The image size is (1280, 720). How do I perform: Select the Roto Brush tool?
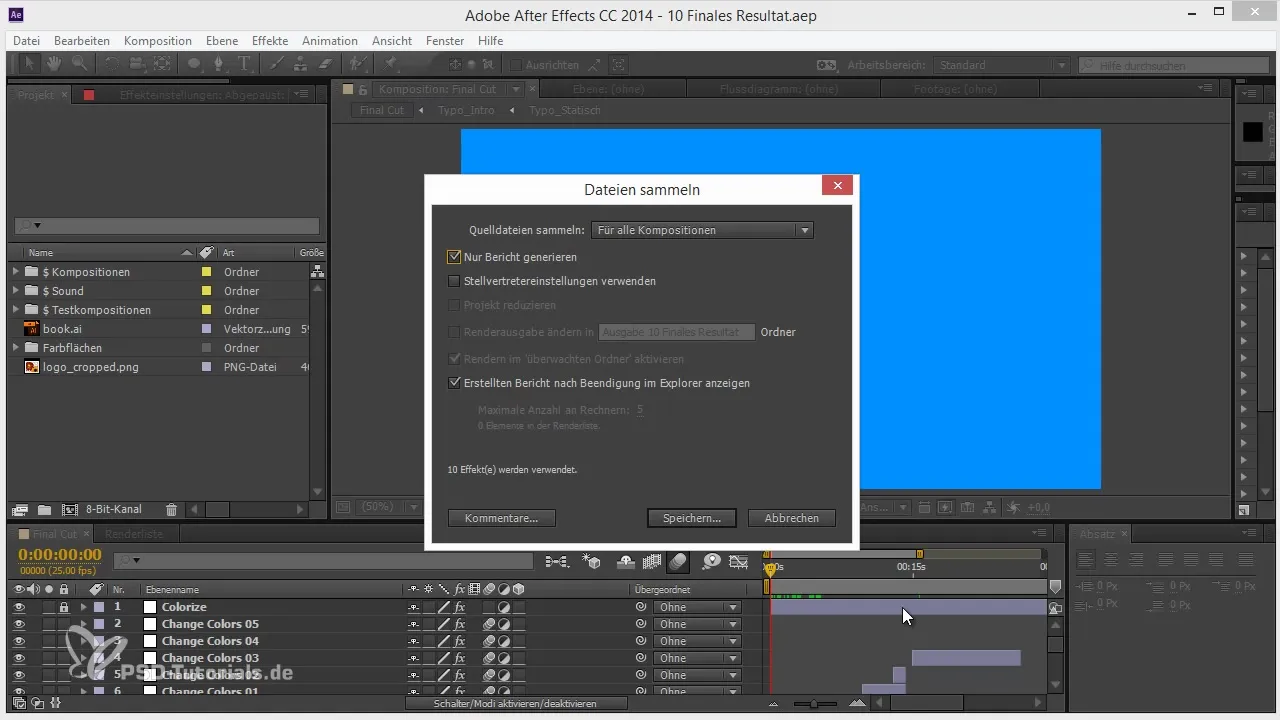click(360, 64)
